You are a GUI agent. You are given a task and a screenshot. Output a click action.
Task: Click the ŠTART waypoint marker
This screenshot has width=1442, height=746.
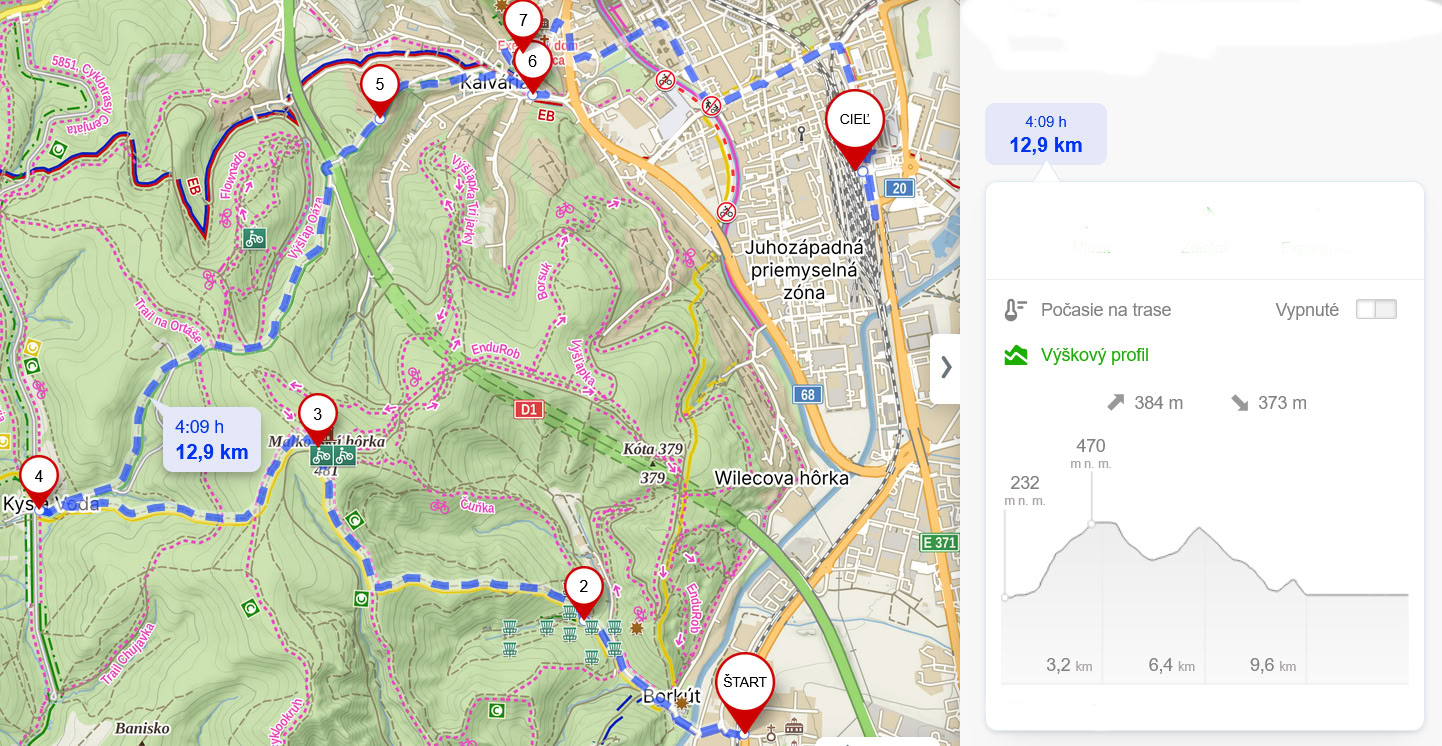coord(744,686)
